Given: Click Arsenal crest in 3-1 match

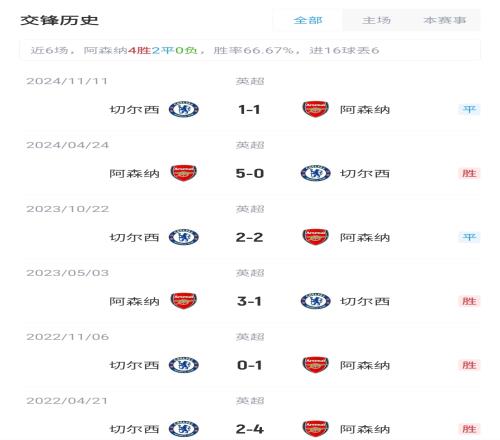Looking at the screenshot, I should coord(184,301).
